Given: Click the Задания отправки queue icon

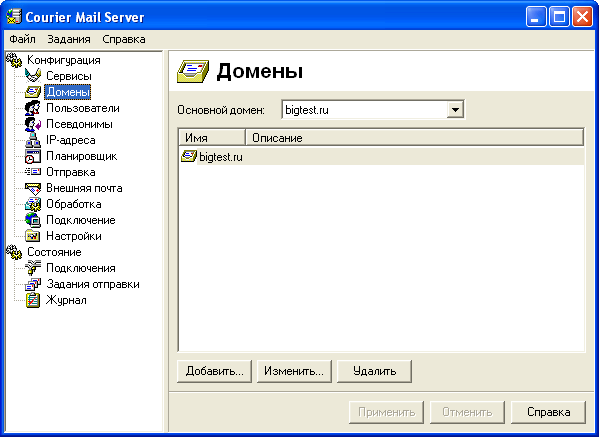Looking at the screenshot, I should (33, 284).
